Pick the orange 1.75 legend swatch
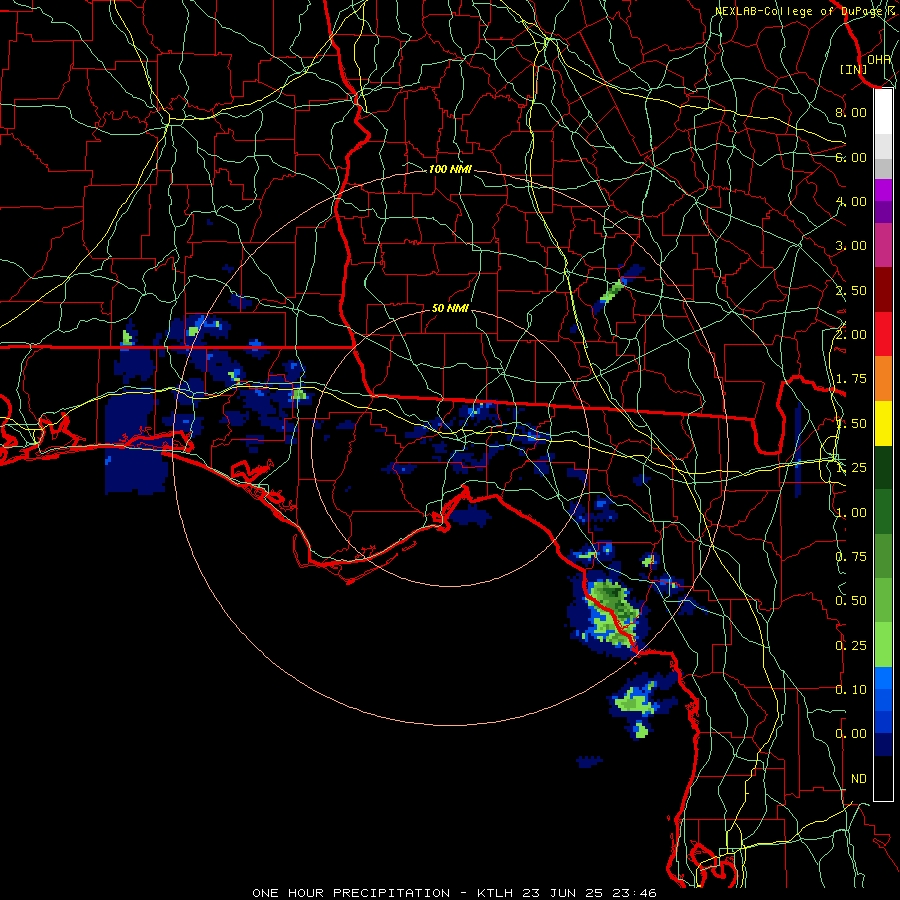 tap(883, 379)
